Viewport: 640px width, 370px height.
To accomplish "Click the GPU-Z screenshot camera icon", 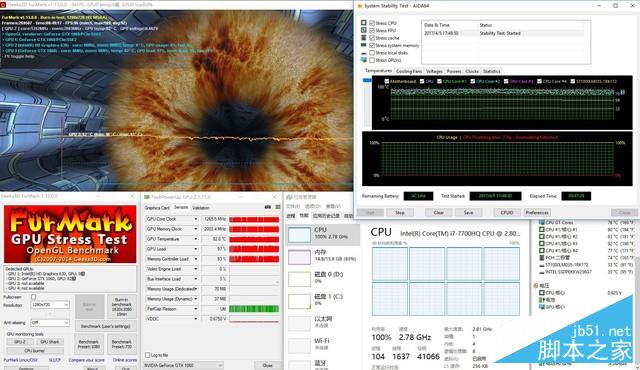I will pyautogui.click(x=268, y=207).
